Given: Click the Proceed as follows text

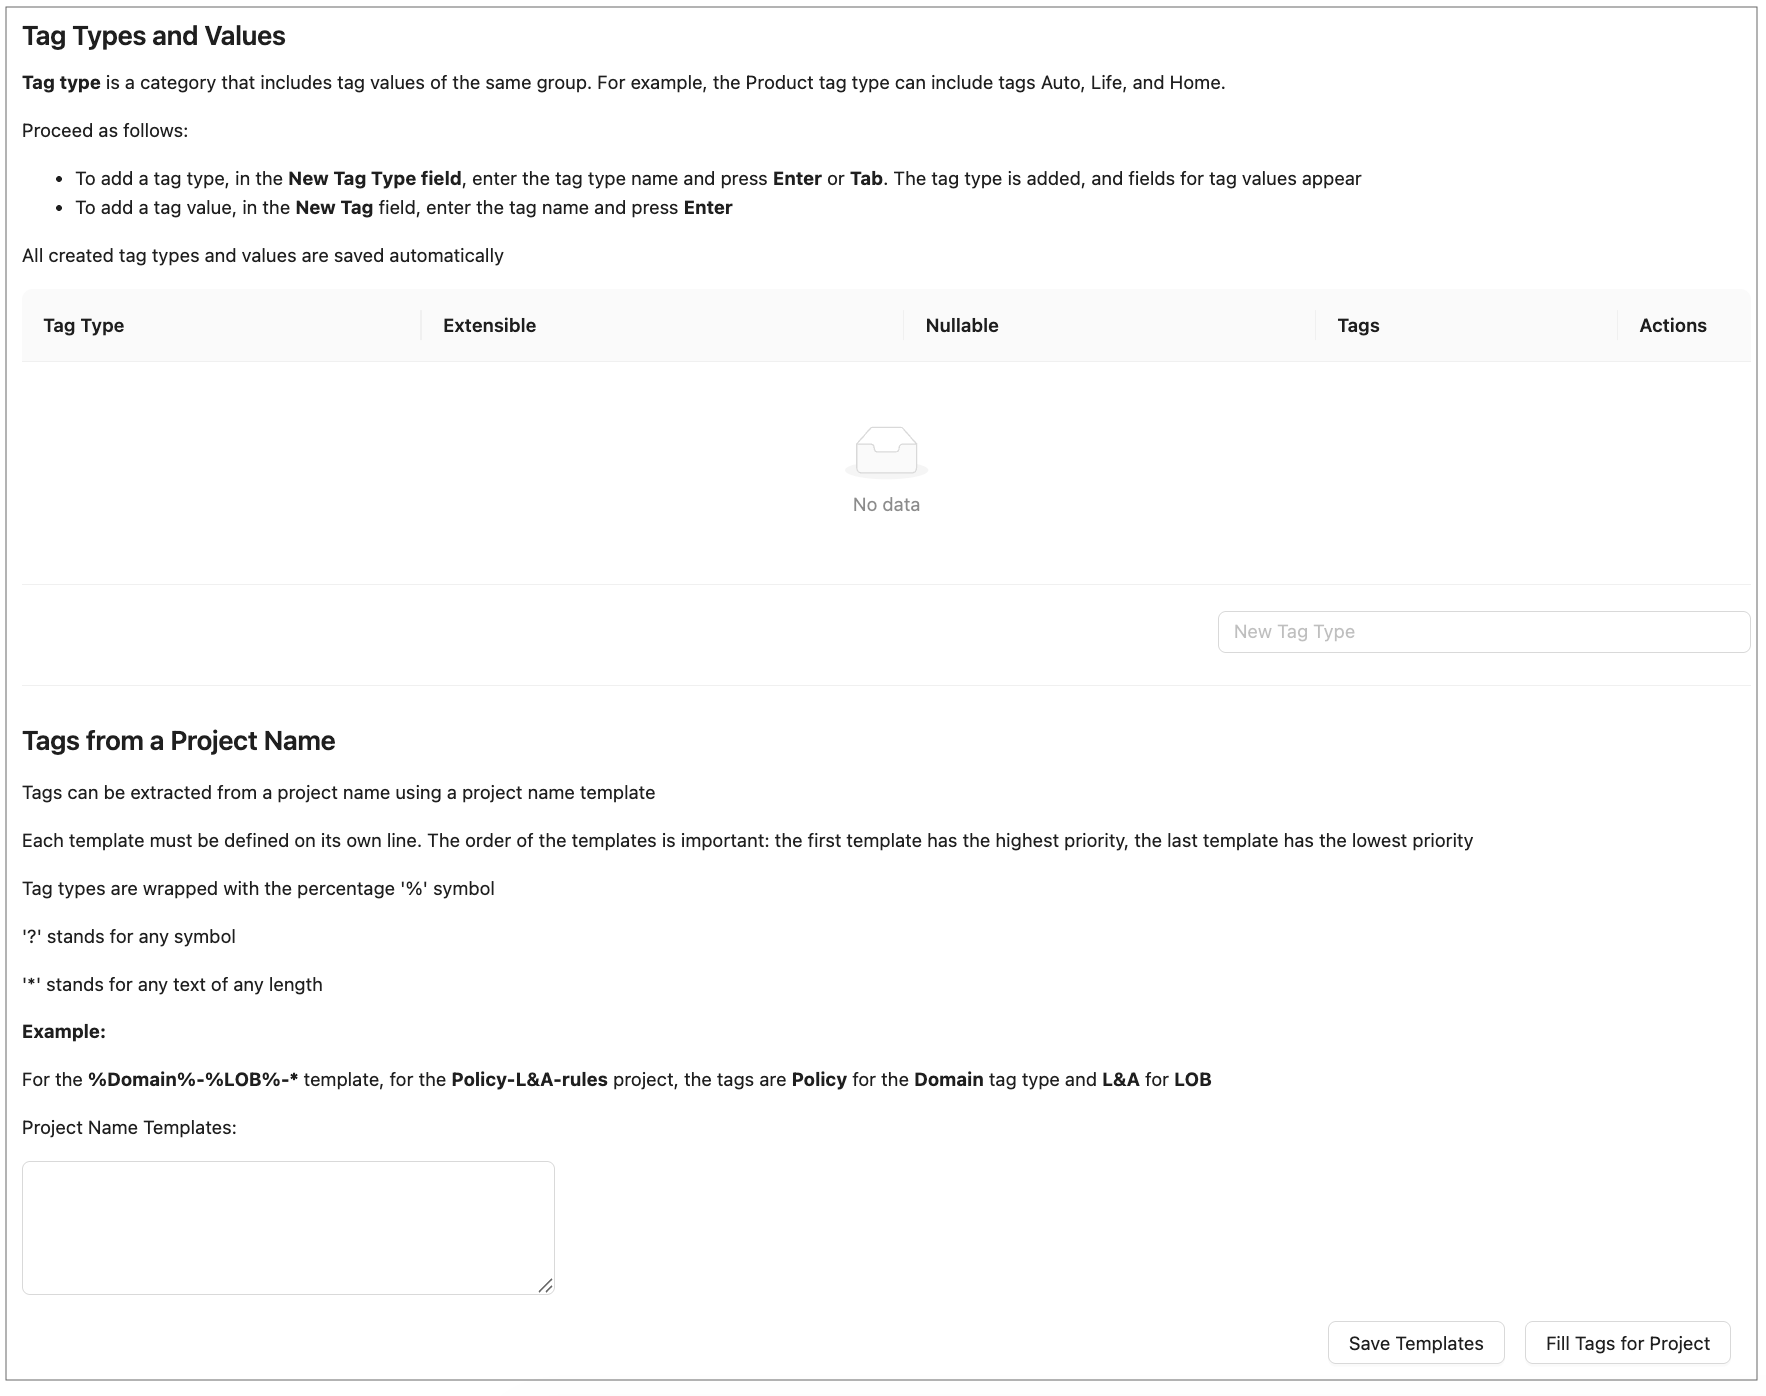Looking at the screenshot, I should (105, 131).
